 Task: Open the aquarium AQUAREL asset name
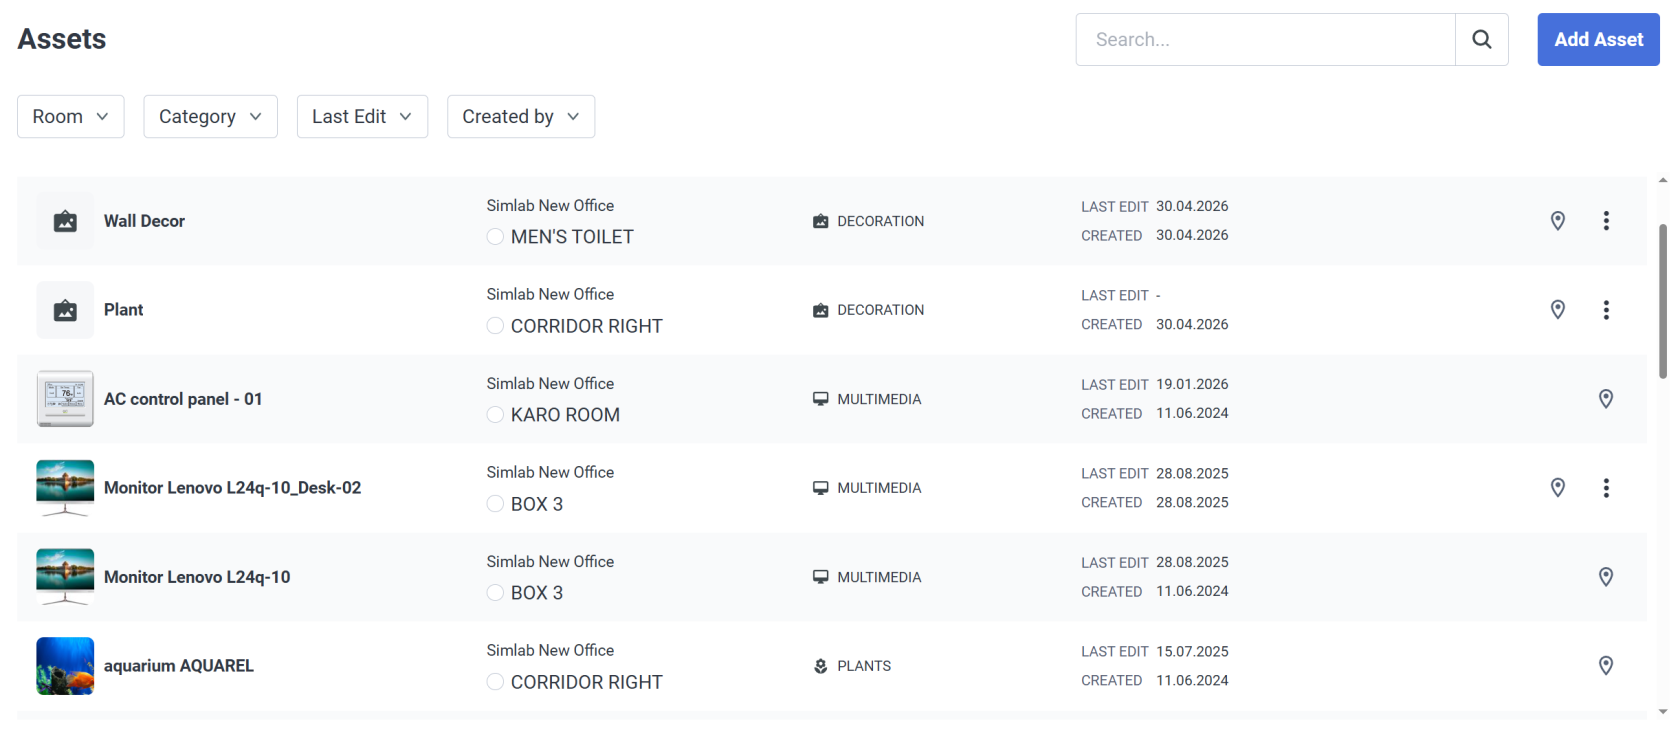[x=179, y=666]
